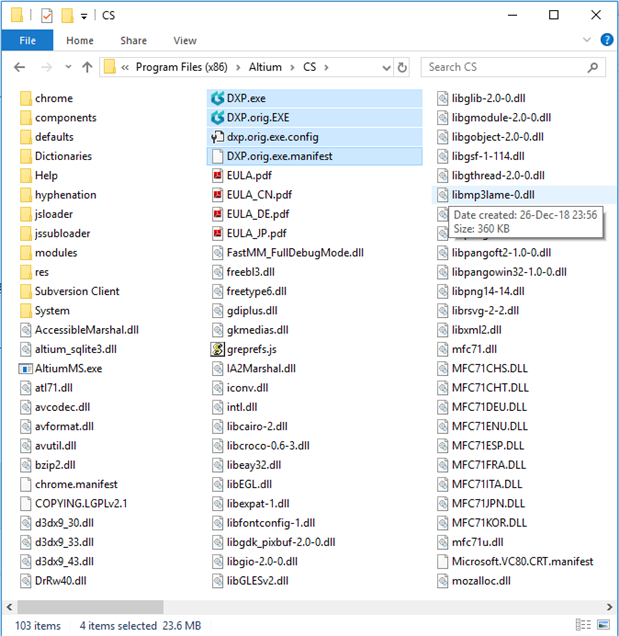Viewport: 619px width, 636px height.
Task: Select the file AccessibleMarshal.dll
Action: pos(79,330)
